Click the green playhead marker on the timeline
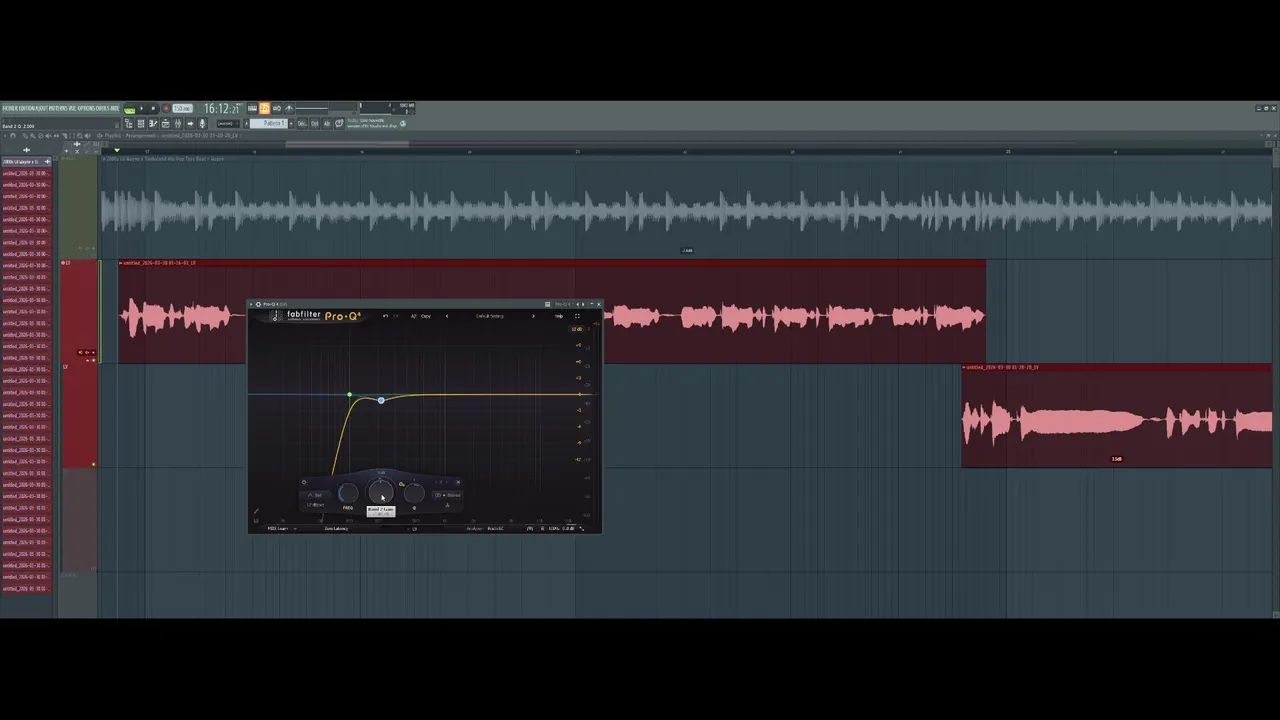 tap(117, 150)
